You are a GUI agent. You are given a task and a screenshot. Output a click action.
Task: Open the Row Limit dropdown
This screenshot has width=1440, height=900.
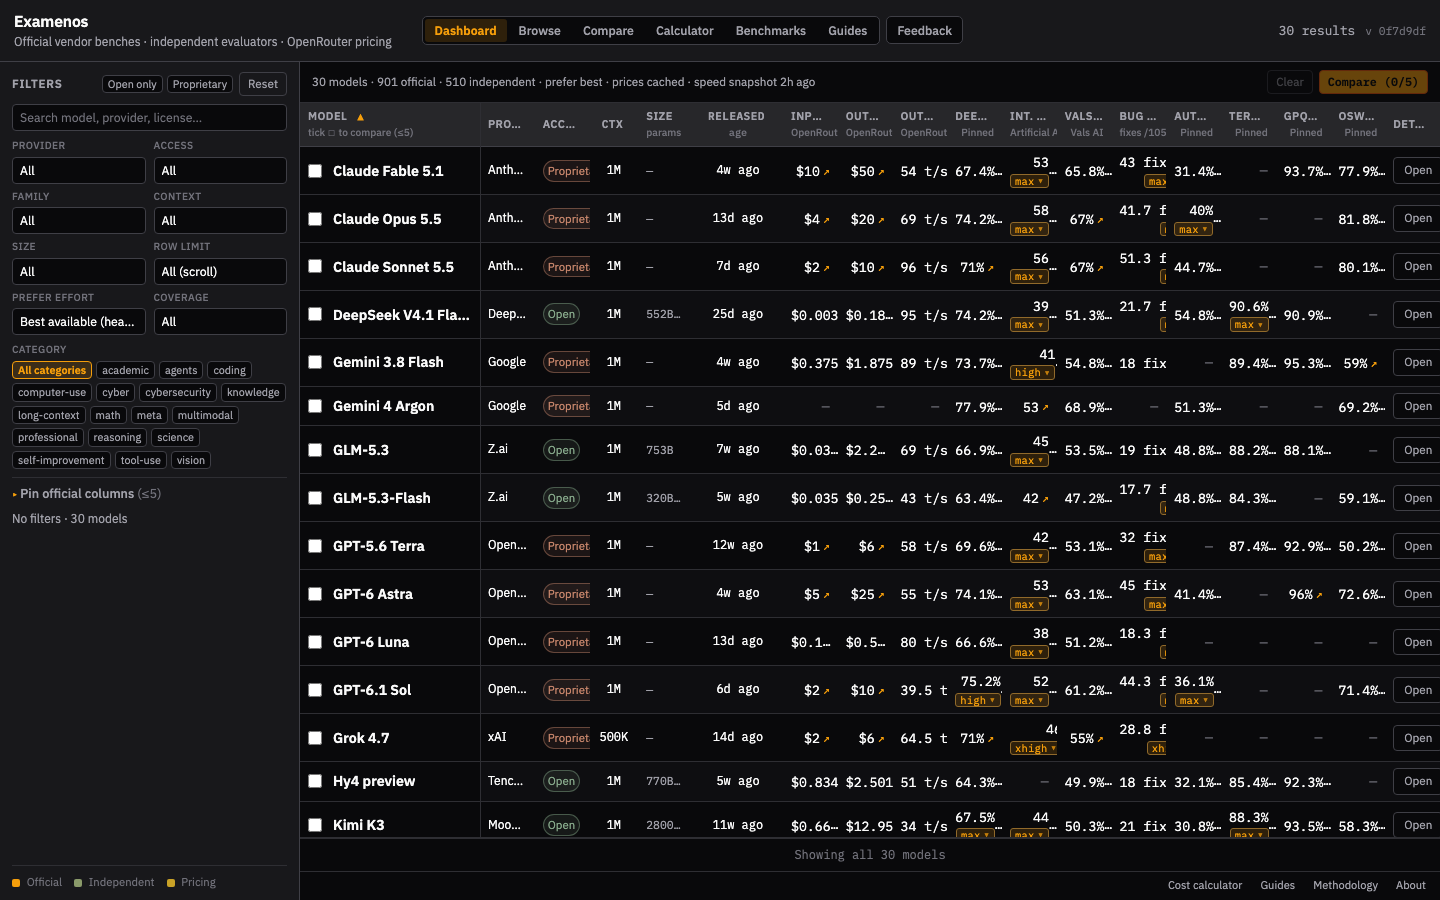click(x=220, y=271)
